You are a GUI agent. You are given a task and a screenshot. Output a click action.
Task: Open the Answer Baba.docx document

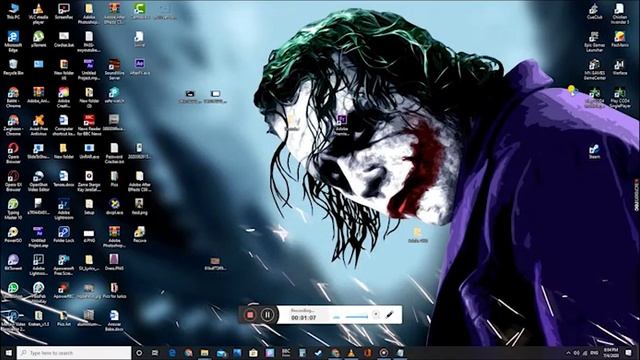(x=114, y=320)
